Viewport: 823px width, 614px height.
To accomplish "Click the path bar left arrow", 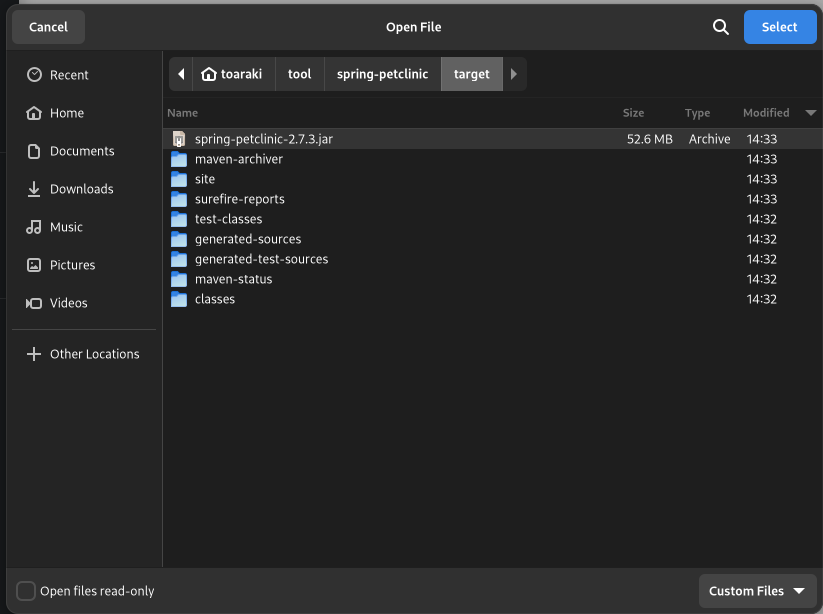I will tap(181, 74).
